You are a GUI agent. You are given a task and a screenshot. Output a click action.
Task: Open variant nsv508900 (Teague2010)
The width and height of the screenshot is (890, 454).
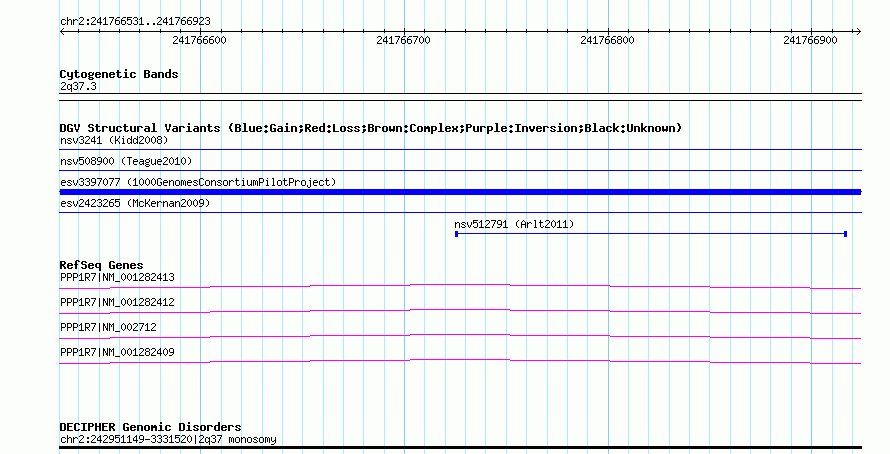[126, 161]
